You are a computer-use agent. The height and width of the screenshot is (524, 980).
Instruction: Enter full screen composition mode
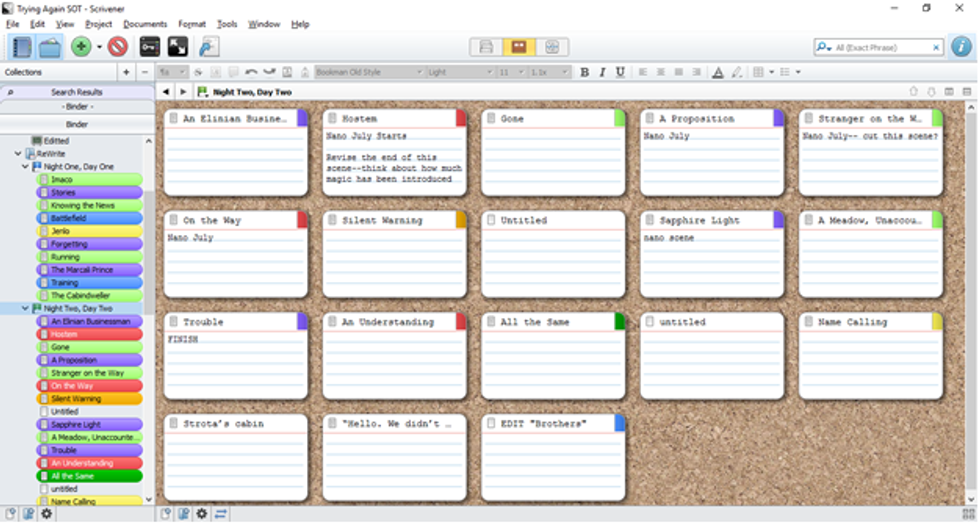(x=177, y=47)
